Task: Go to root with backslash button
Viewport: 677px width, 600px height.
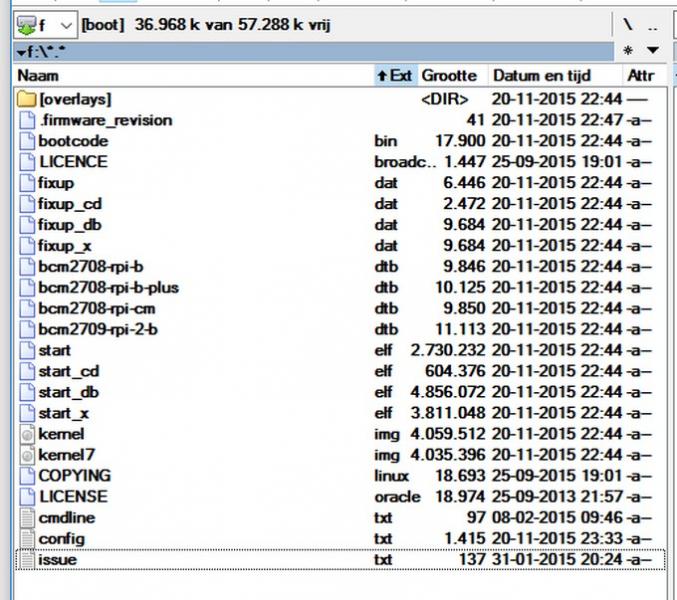Action: [628, 23]
